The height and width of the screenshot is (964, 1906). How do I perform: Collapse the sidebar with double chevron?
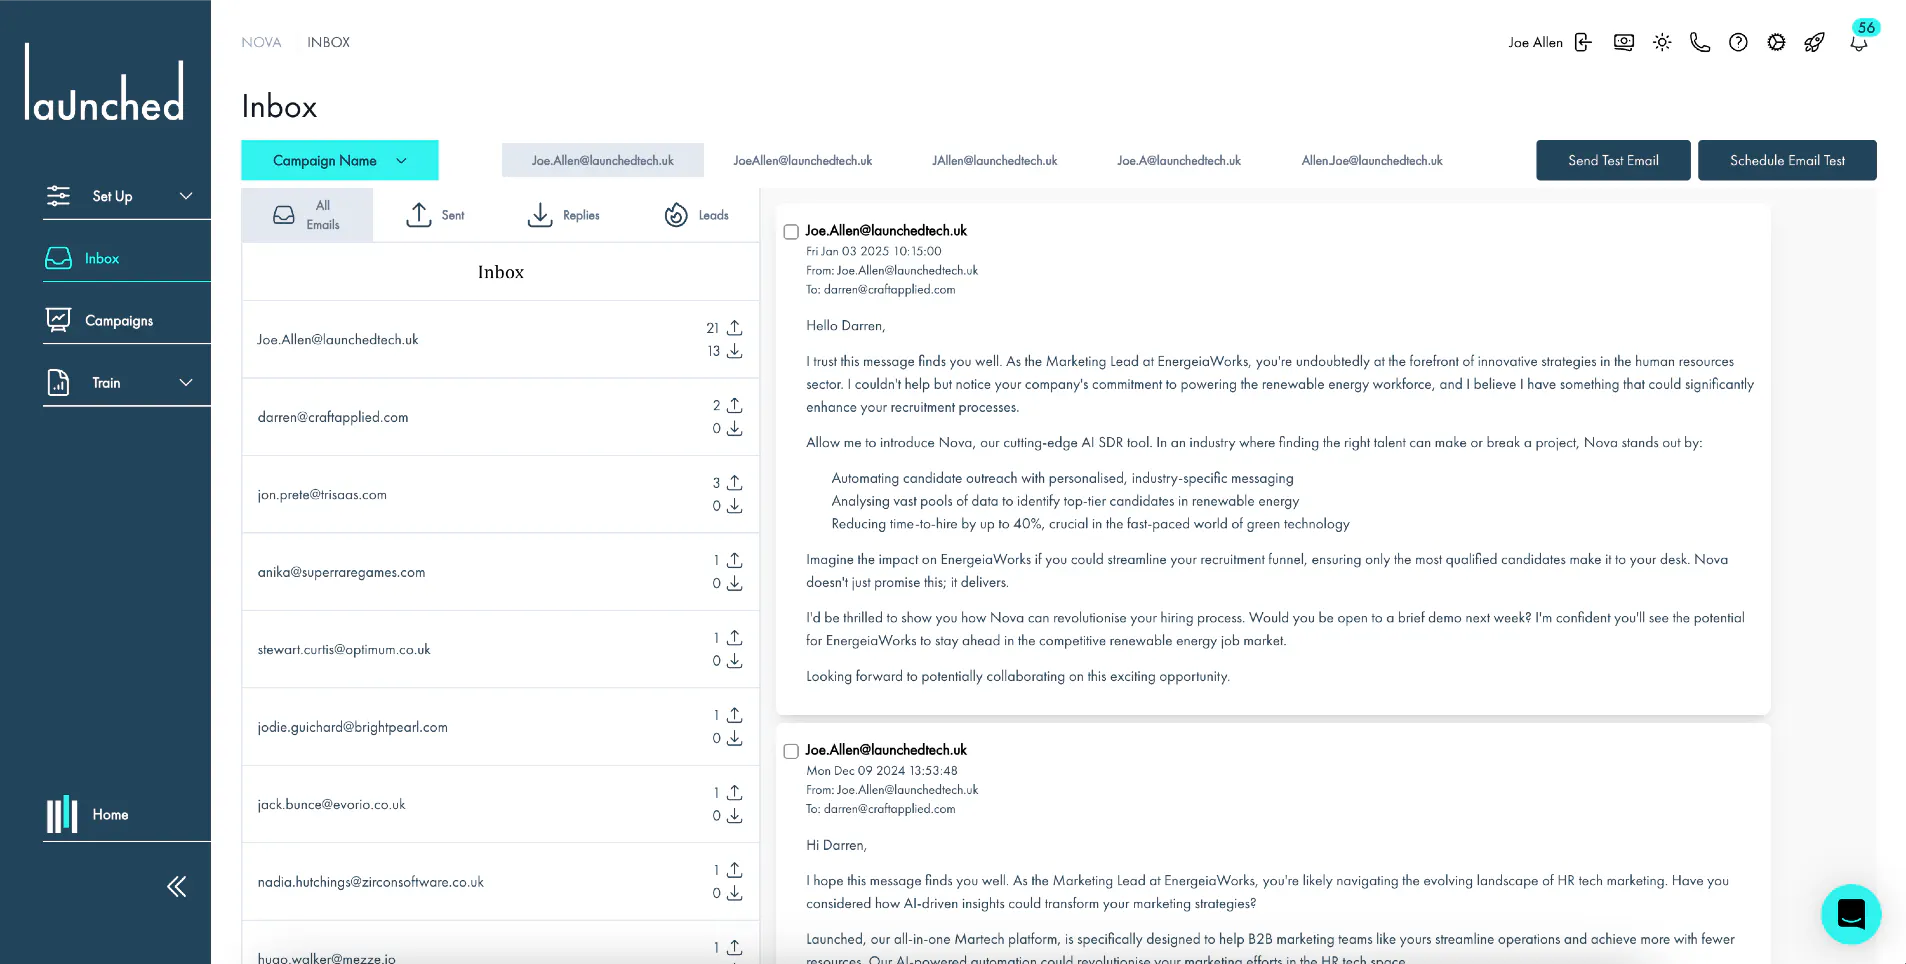coord(177,886)
